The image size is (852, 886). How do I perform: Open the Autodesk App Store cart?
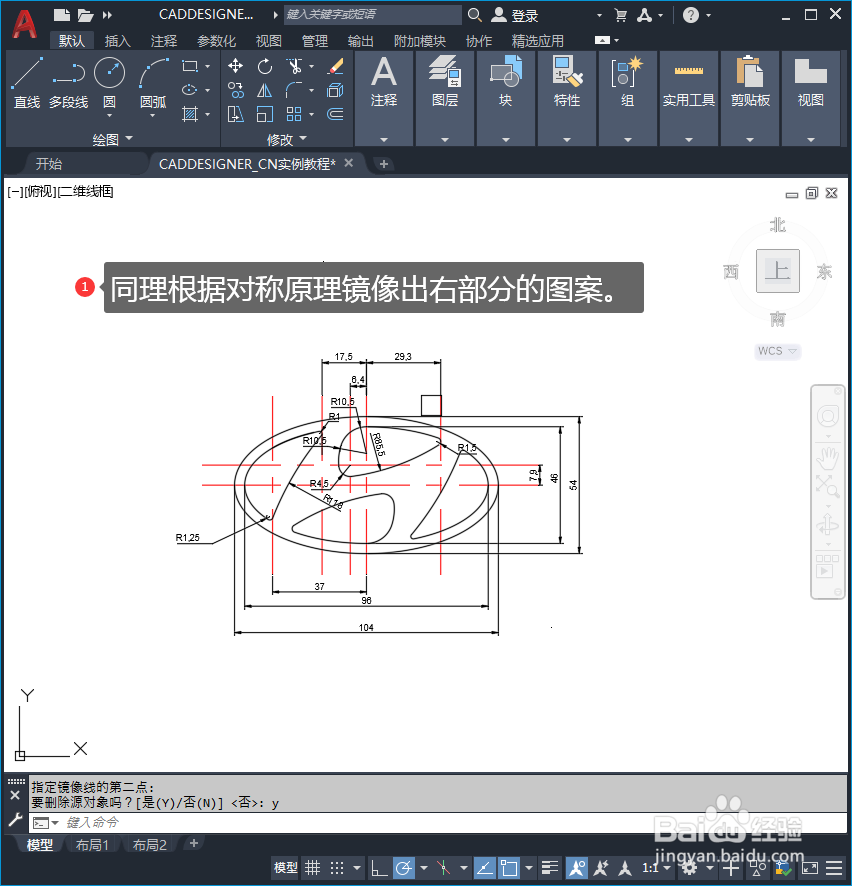620,15
